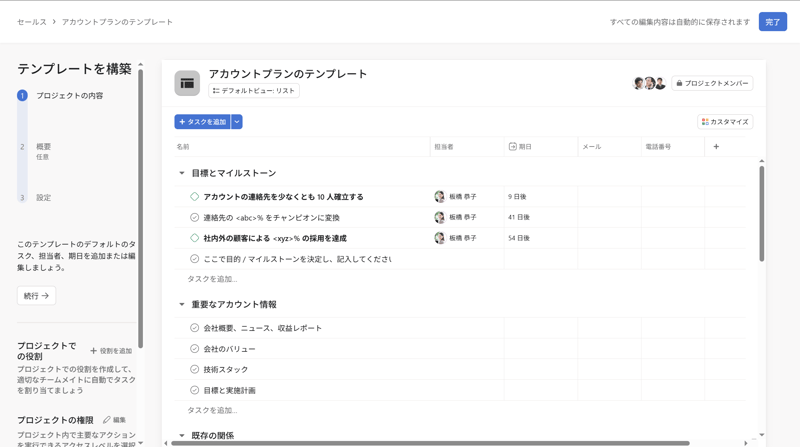Click the 電話番号 column header
The image size is (800, 447).
658,146
